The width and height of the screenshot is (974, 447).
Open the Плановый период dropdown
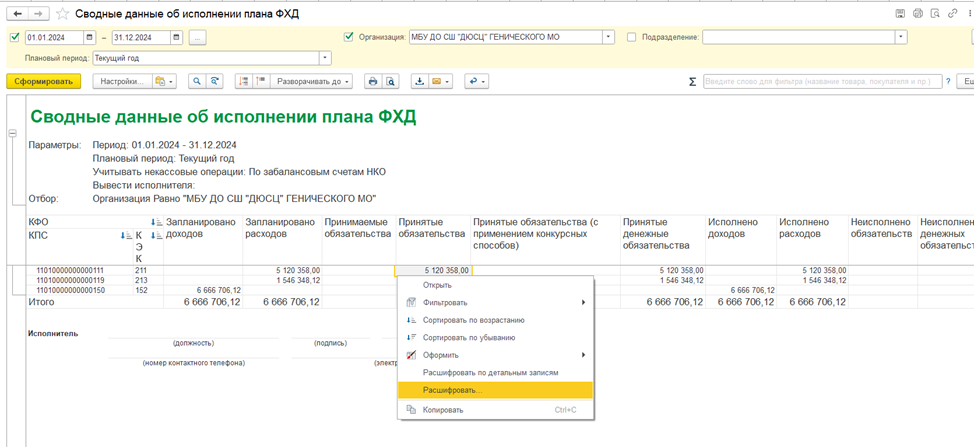(x=325, y=58)
